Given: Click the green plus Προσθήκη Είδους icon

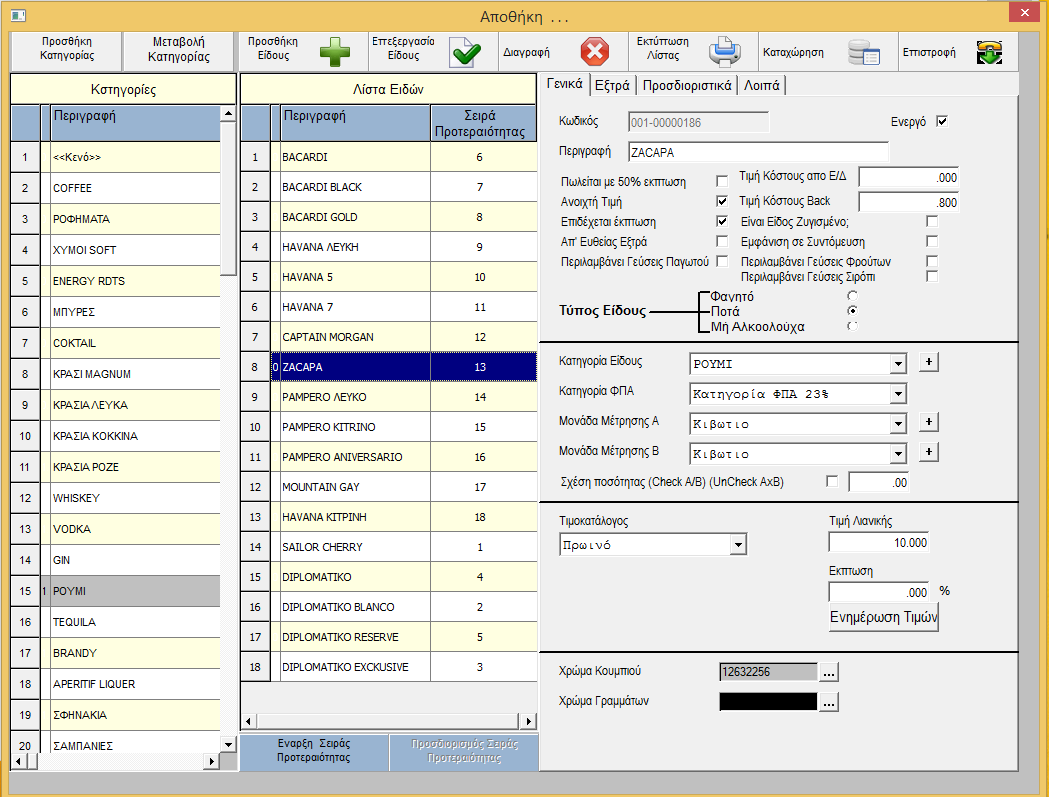Looking at the screenshot, I should point(335,50).
